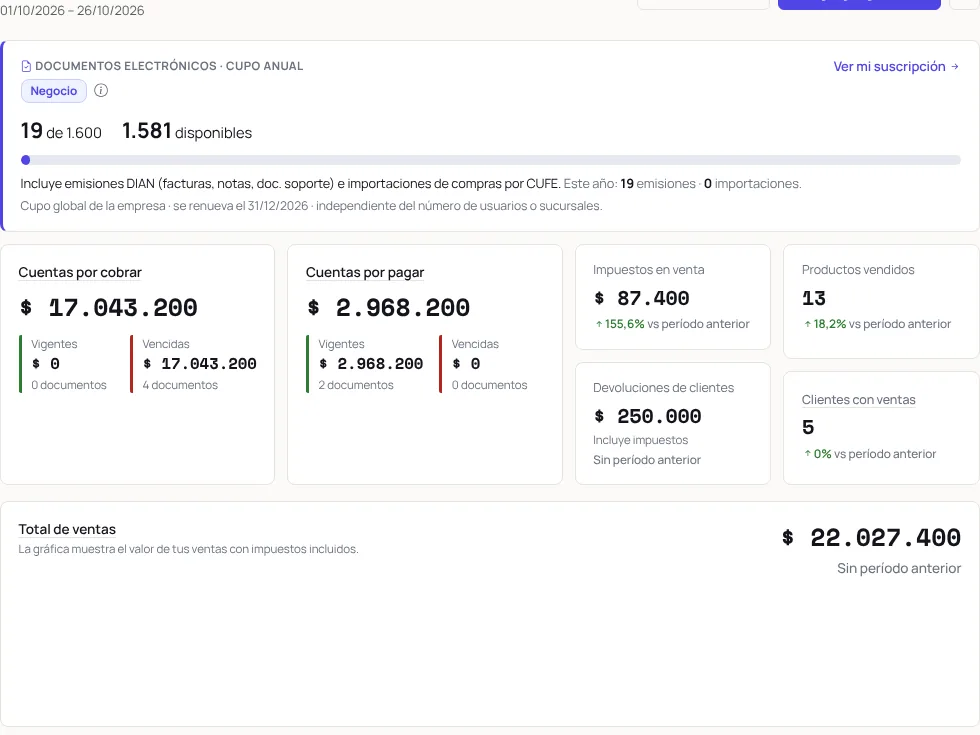Click the $ 22.027.400 total sales value

coord(871,538)
